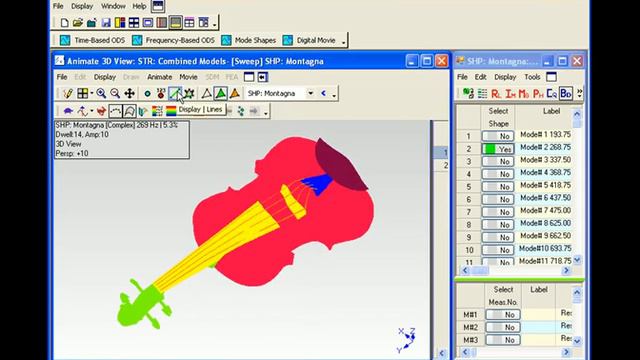
Task: Select Mode# 6 437.50 label cell
Action: [545, 198]
